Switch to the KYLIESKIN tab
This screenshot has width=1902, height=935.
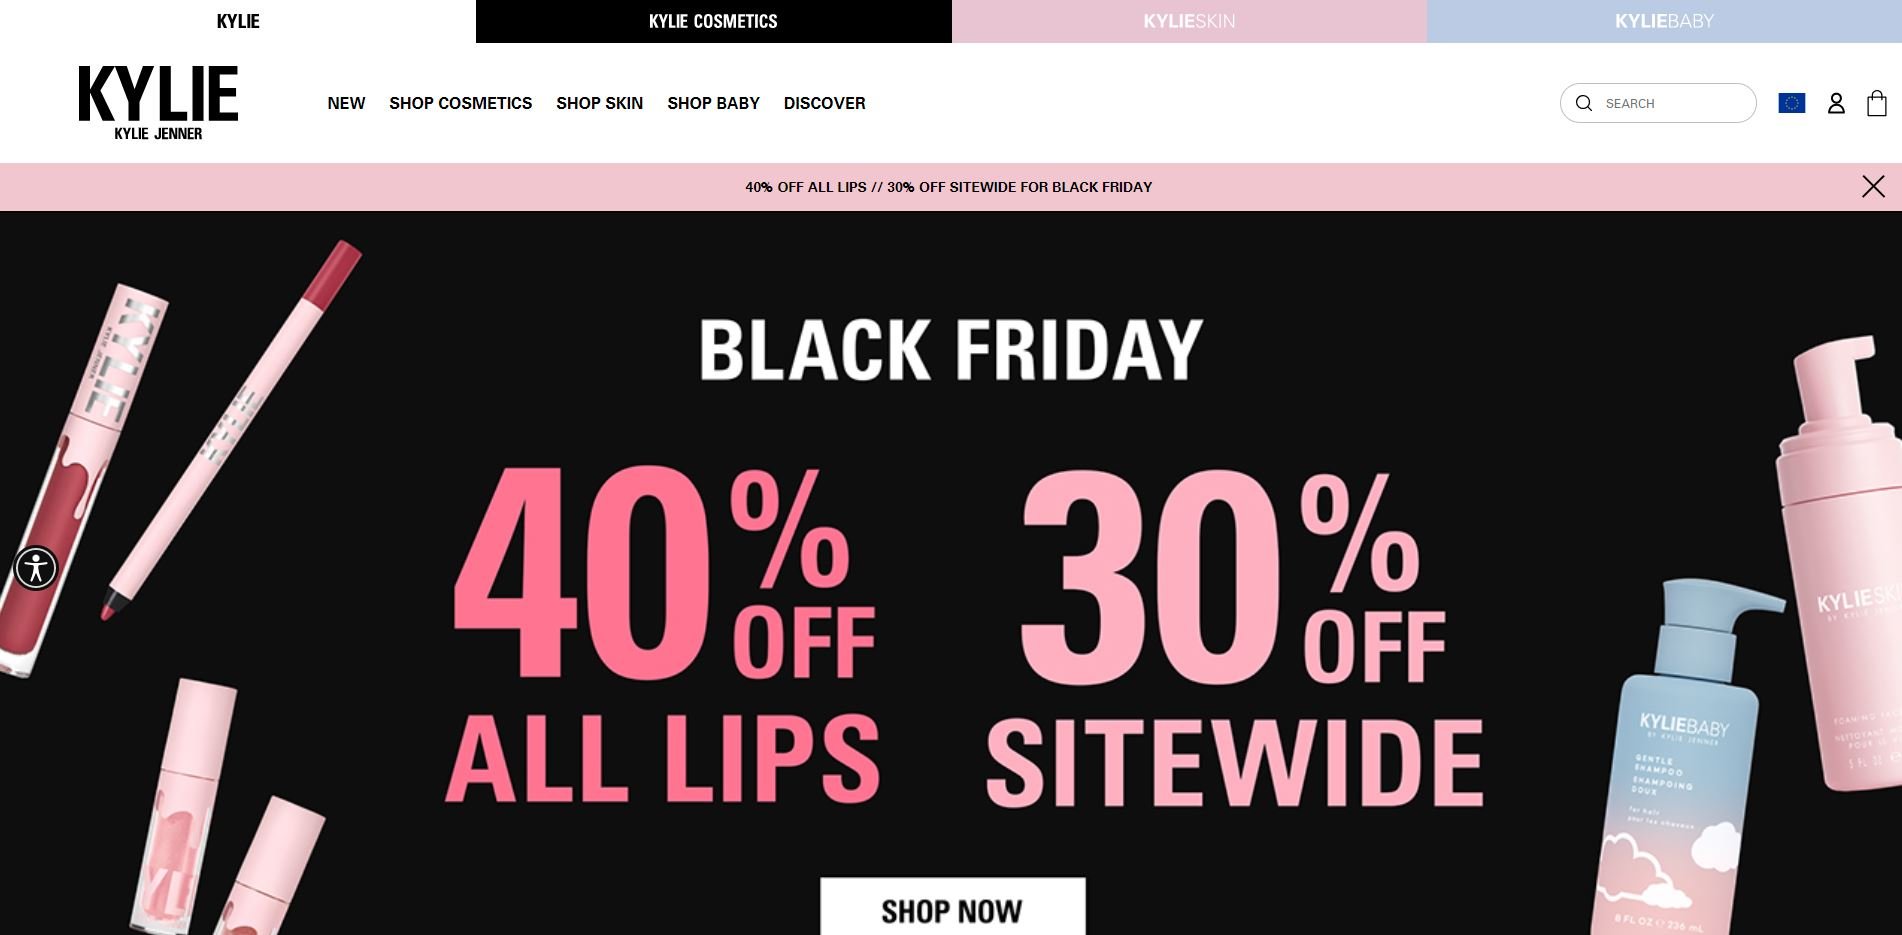1189,21
